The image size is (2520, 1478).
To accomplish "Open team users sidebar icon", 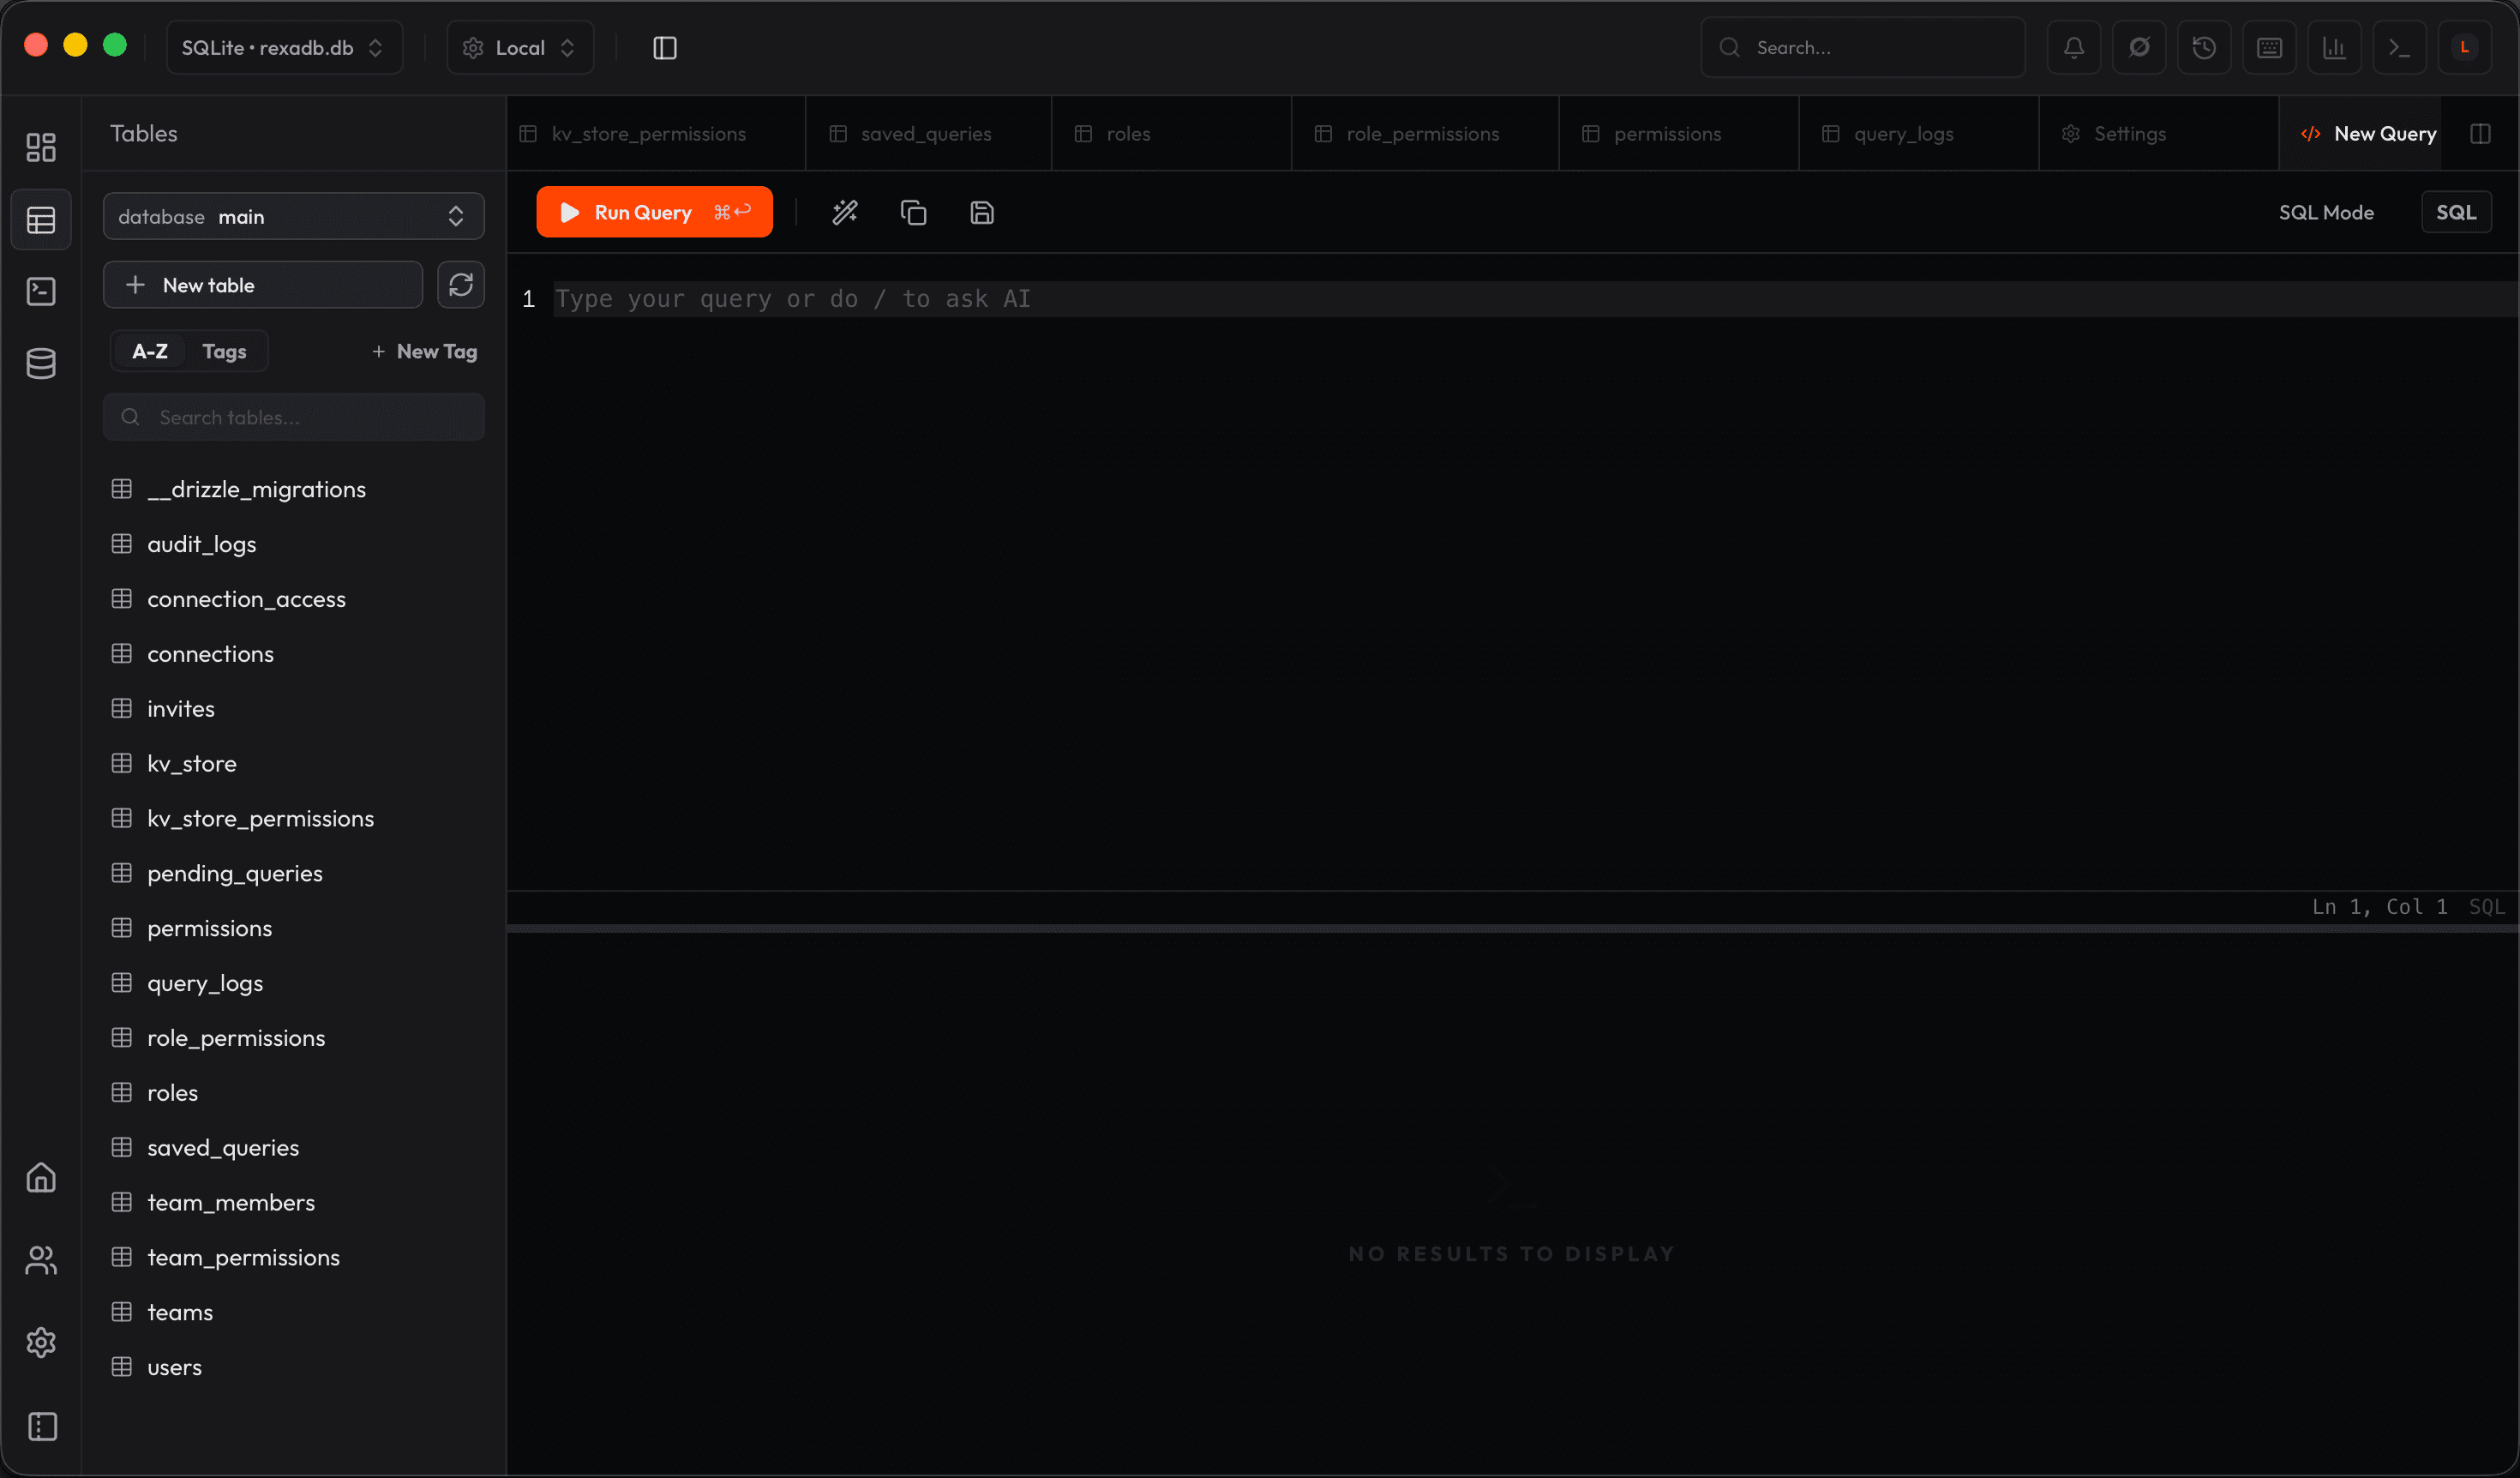I will tap(41, 1260).
